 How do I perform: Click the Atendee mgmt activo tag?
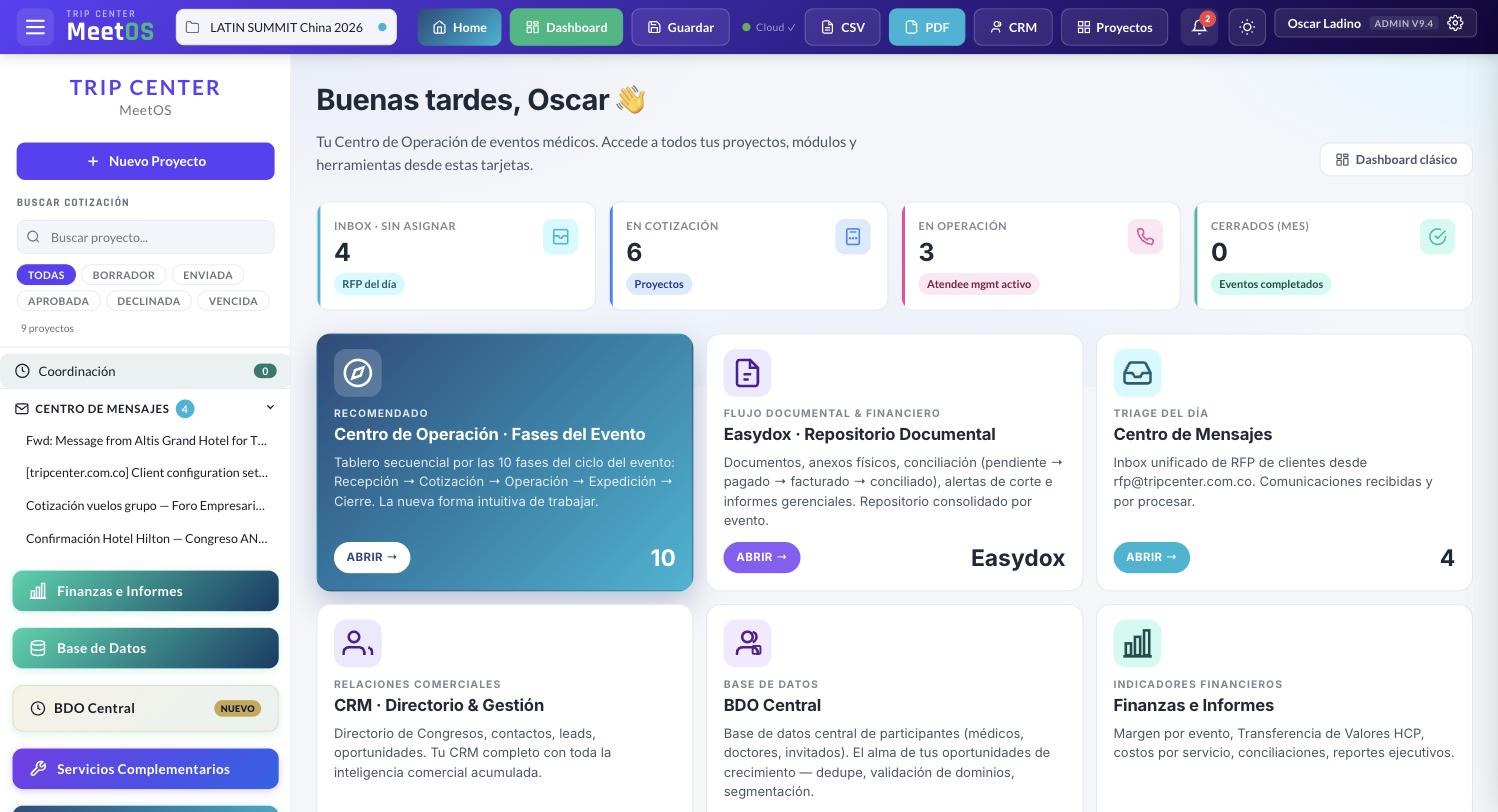(x=979, y=284)
